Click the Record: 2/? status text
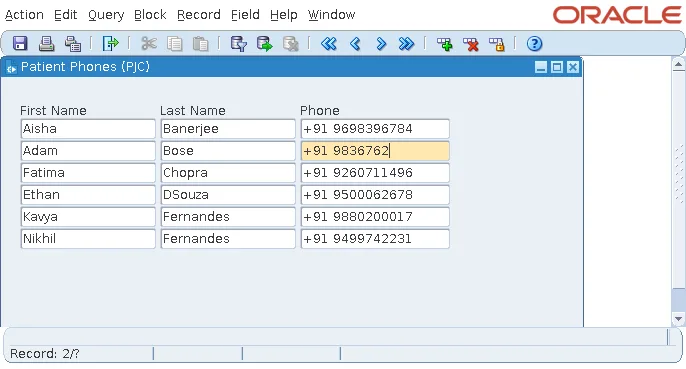 pos(45,354)
